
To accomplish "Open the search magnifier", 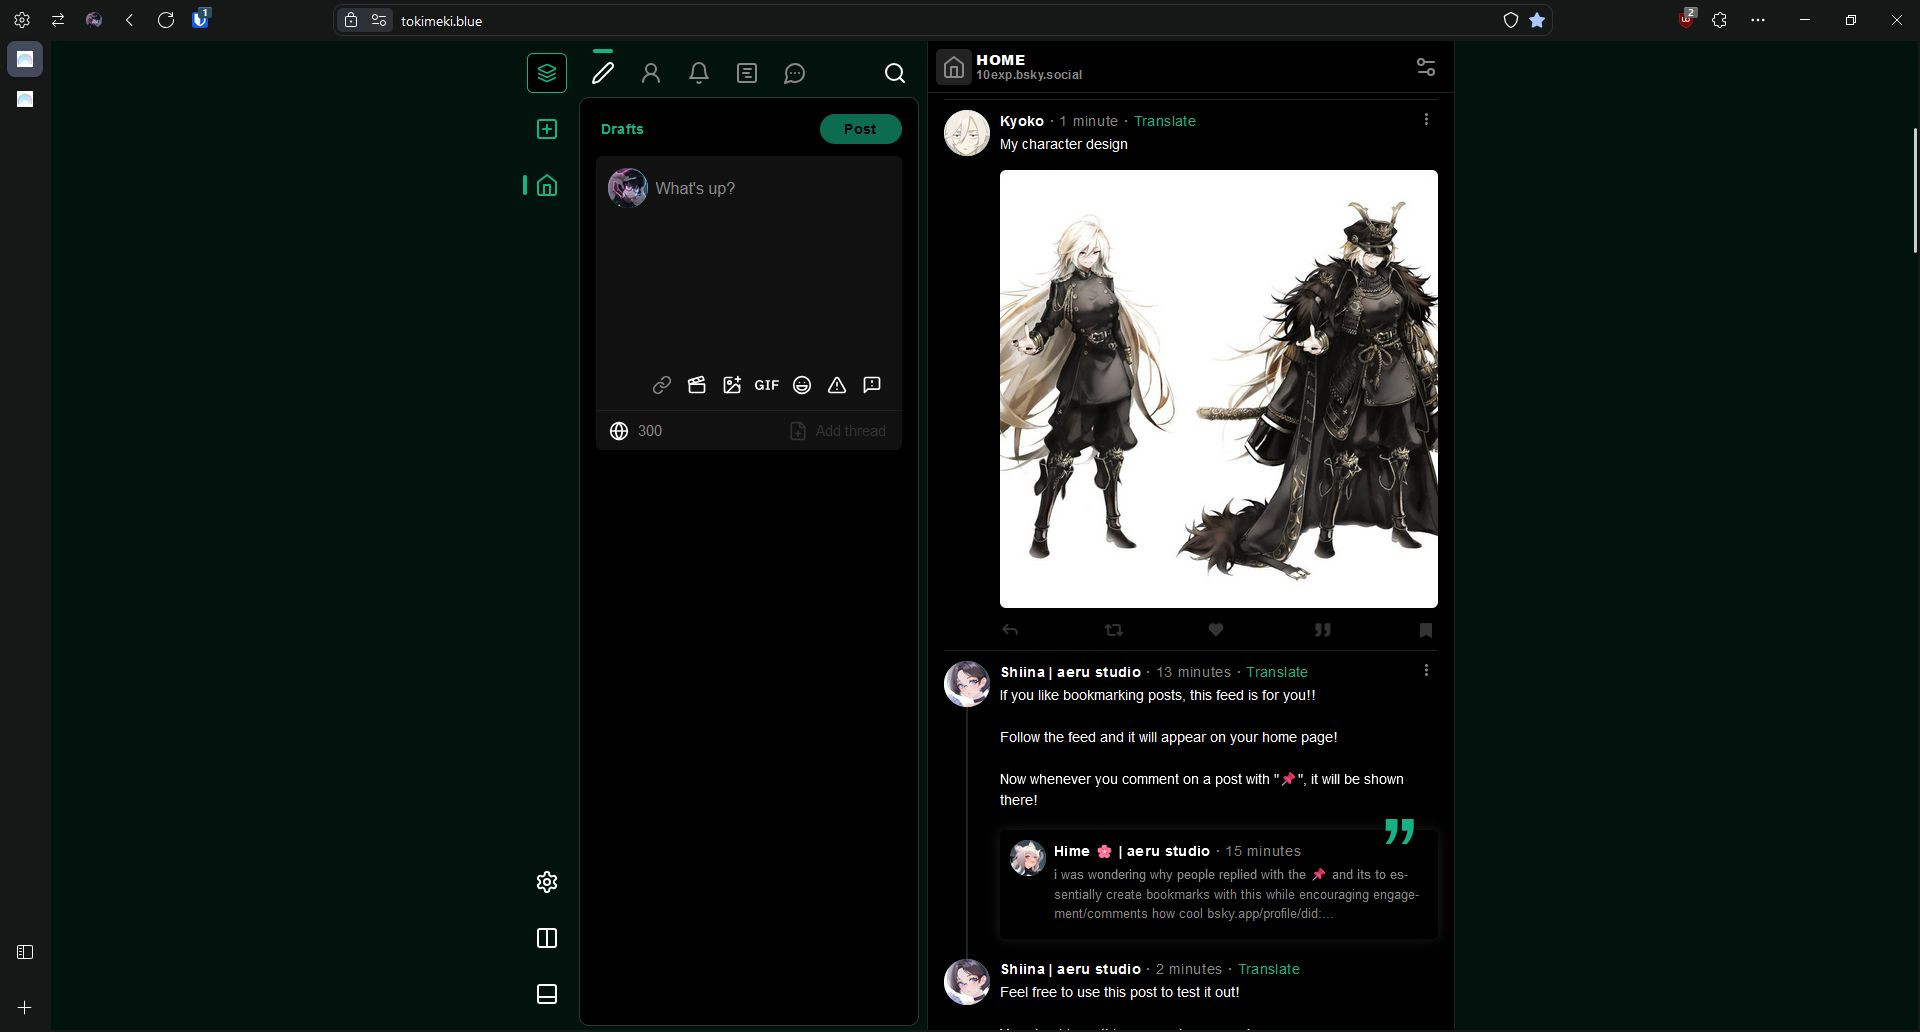I will click(x=895, y=73).
